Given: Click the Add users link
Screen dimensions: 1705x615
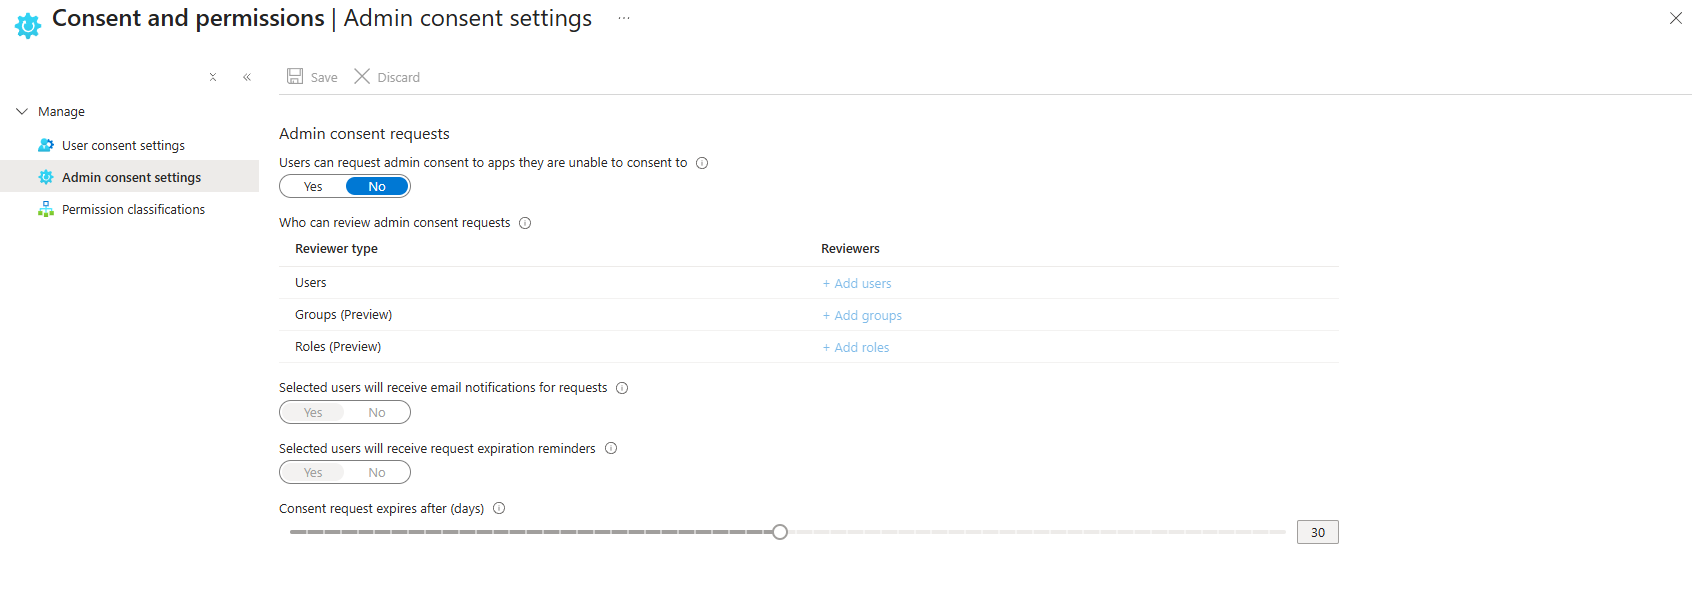Looking at the screenshot, I should 857,284.
